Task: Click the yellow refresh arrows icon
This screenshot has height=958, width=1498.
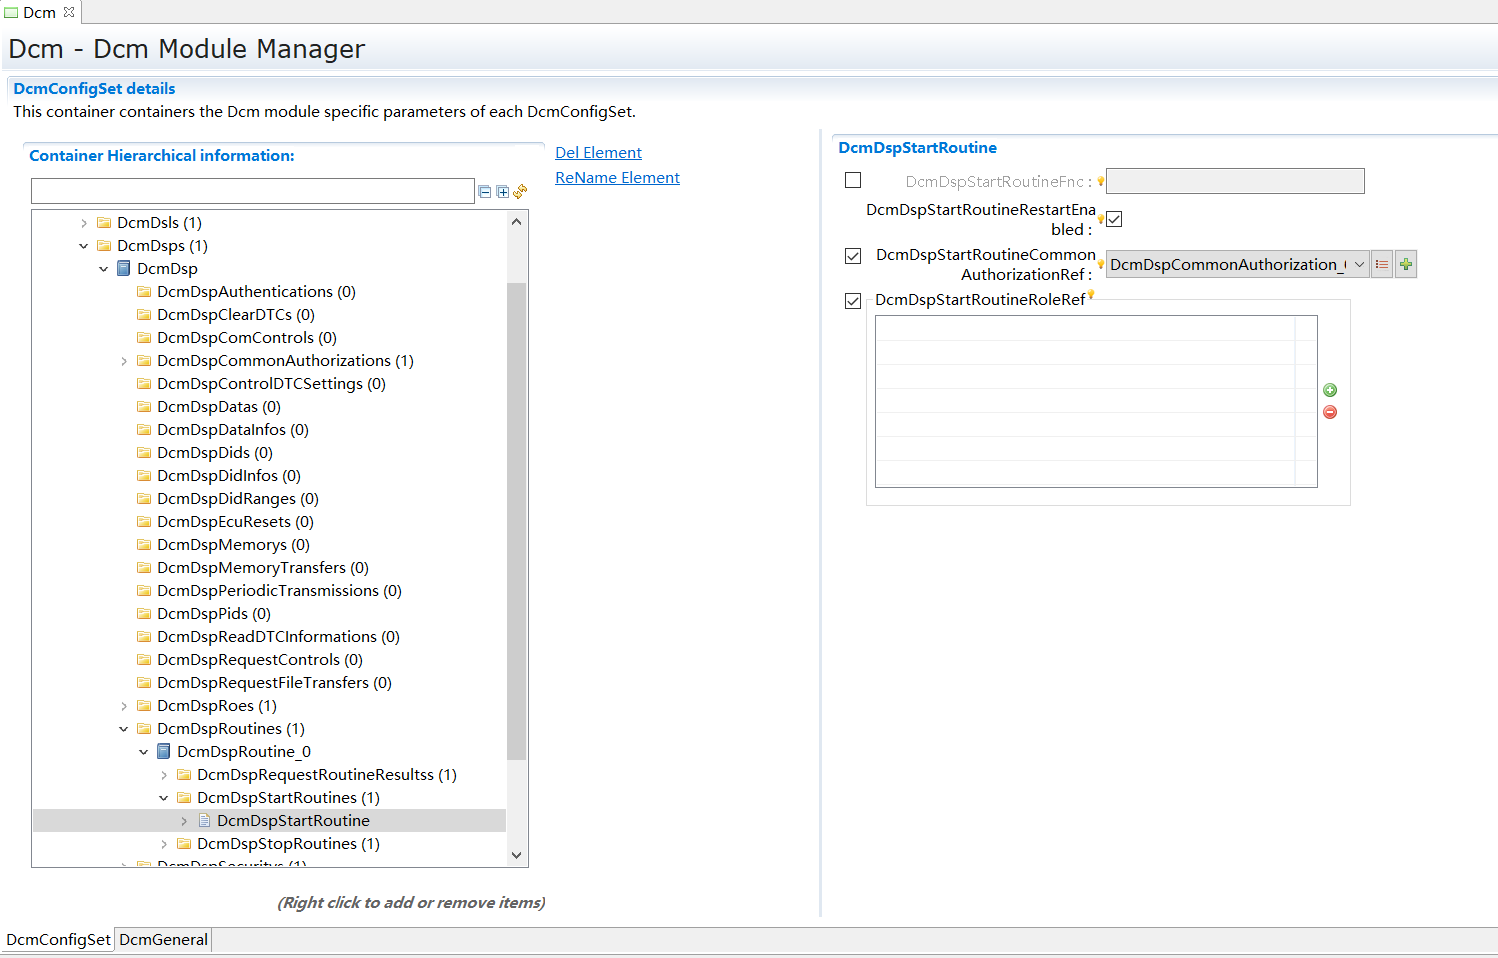Action: [520, 192]
